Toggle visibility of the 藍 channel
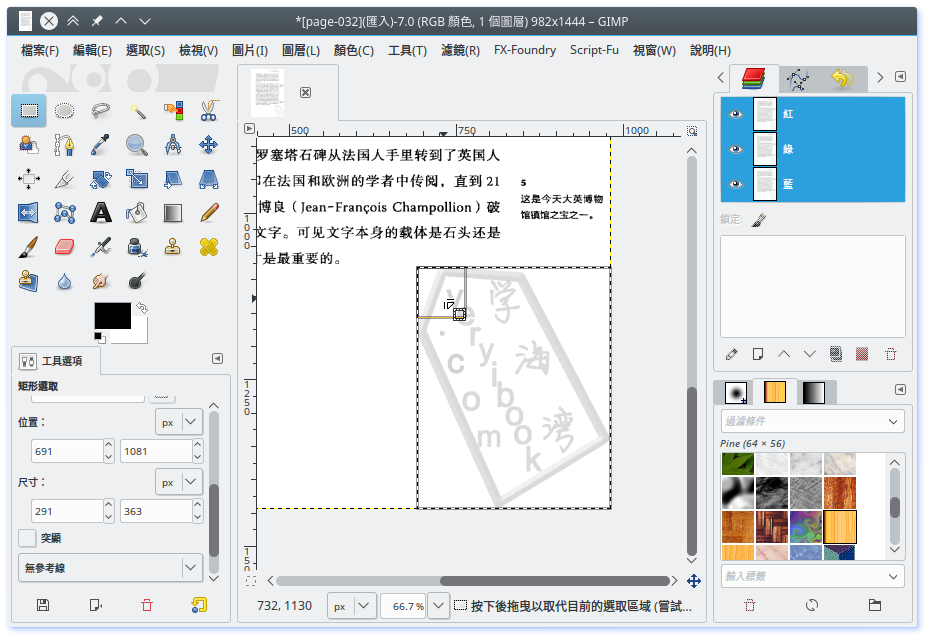This screenshot has width=930, height=640. pyautogui.click(x=737, y=184)
